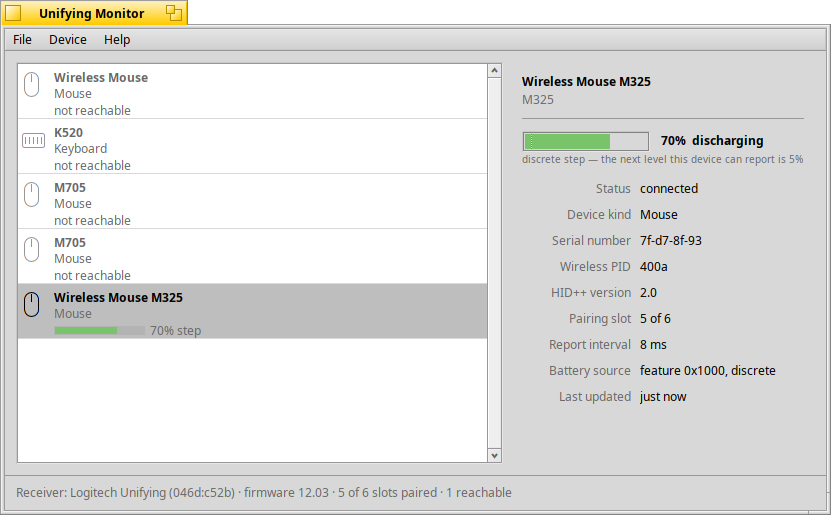
Task: Select the K520 keyboard row
Action: pyautogui.click(x=252, y=147)
